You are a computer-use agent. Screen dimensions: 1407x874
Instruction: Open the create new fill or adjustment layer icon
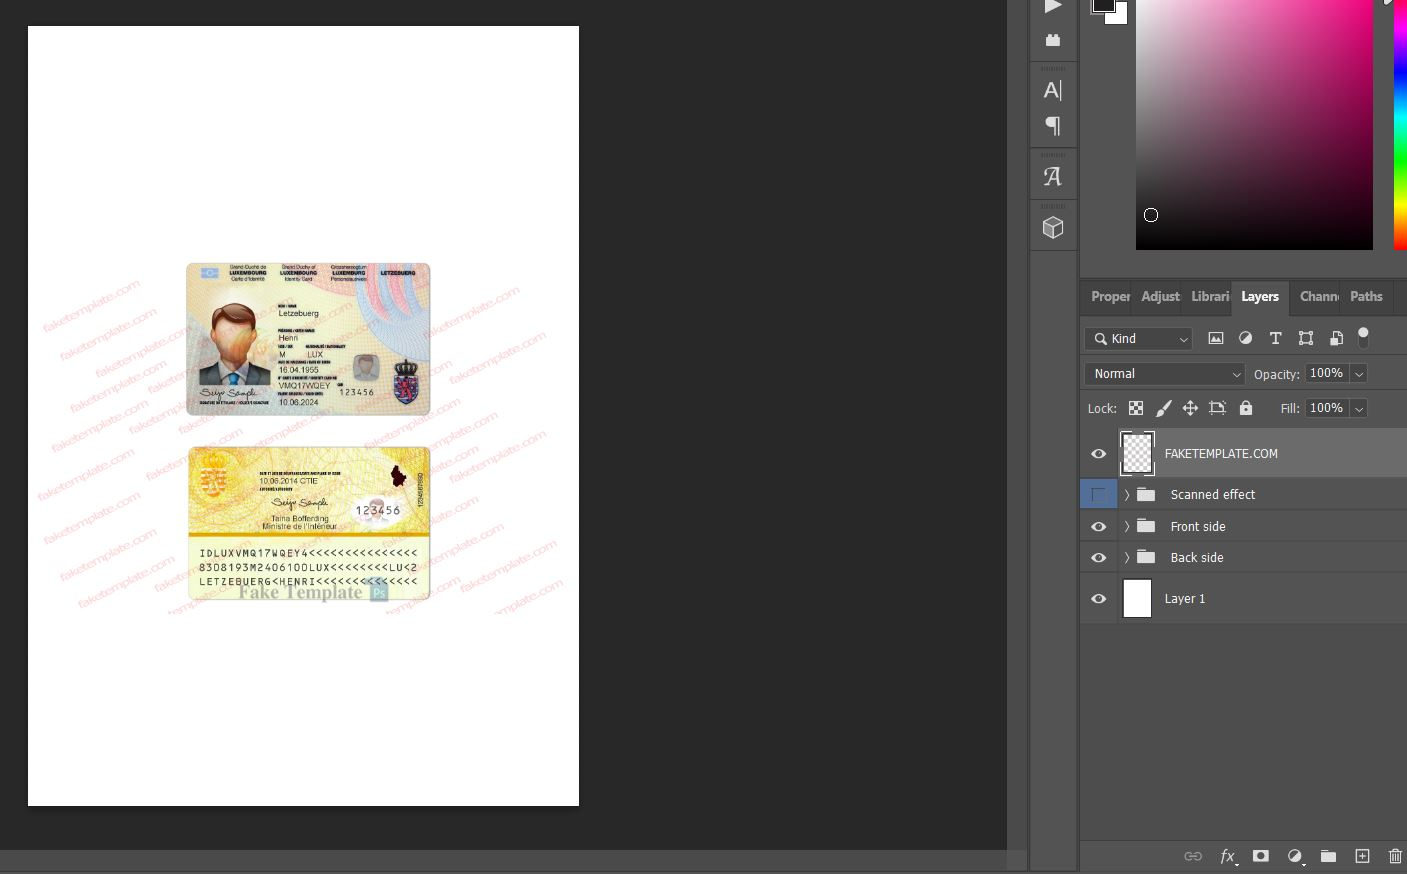(1294, 856)
